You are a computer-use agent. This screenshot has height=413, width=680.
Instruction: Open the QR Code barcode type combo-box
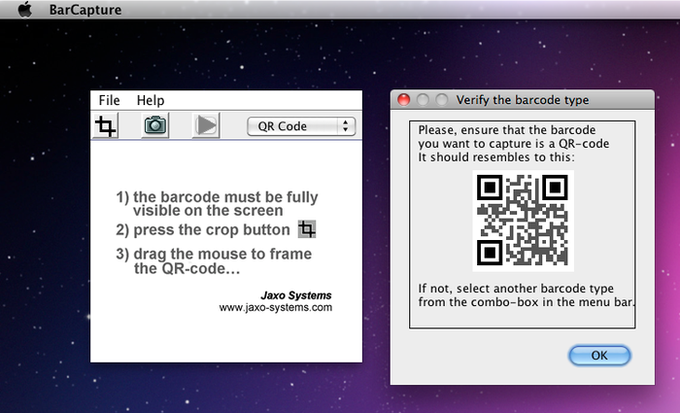301,126
